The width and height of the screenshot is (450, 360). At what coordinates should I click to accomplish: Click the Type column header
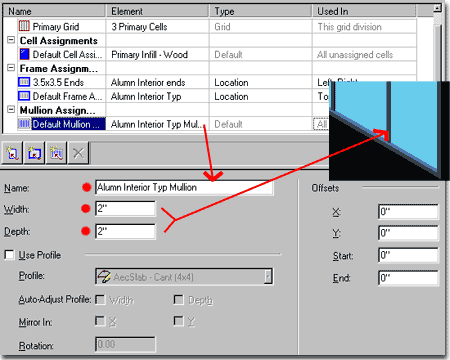point(261,11)
